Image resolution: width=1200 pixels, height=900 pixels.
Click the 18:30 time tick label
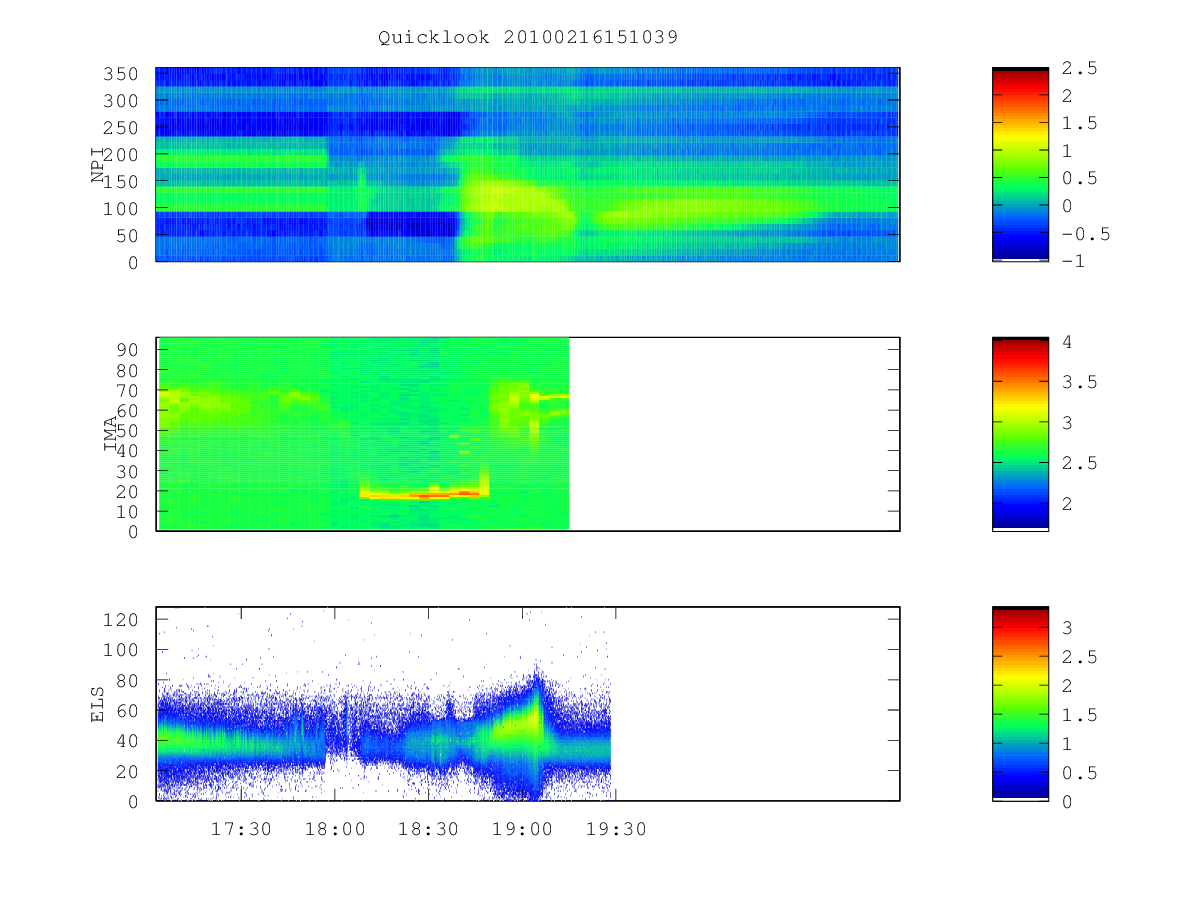[428, 829]
